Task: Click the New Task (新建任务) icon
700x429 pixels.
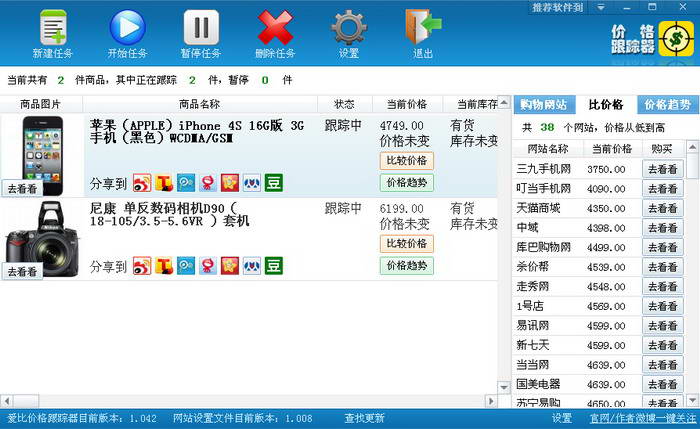Action: click(53, 28)
